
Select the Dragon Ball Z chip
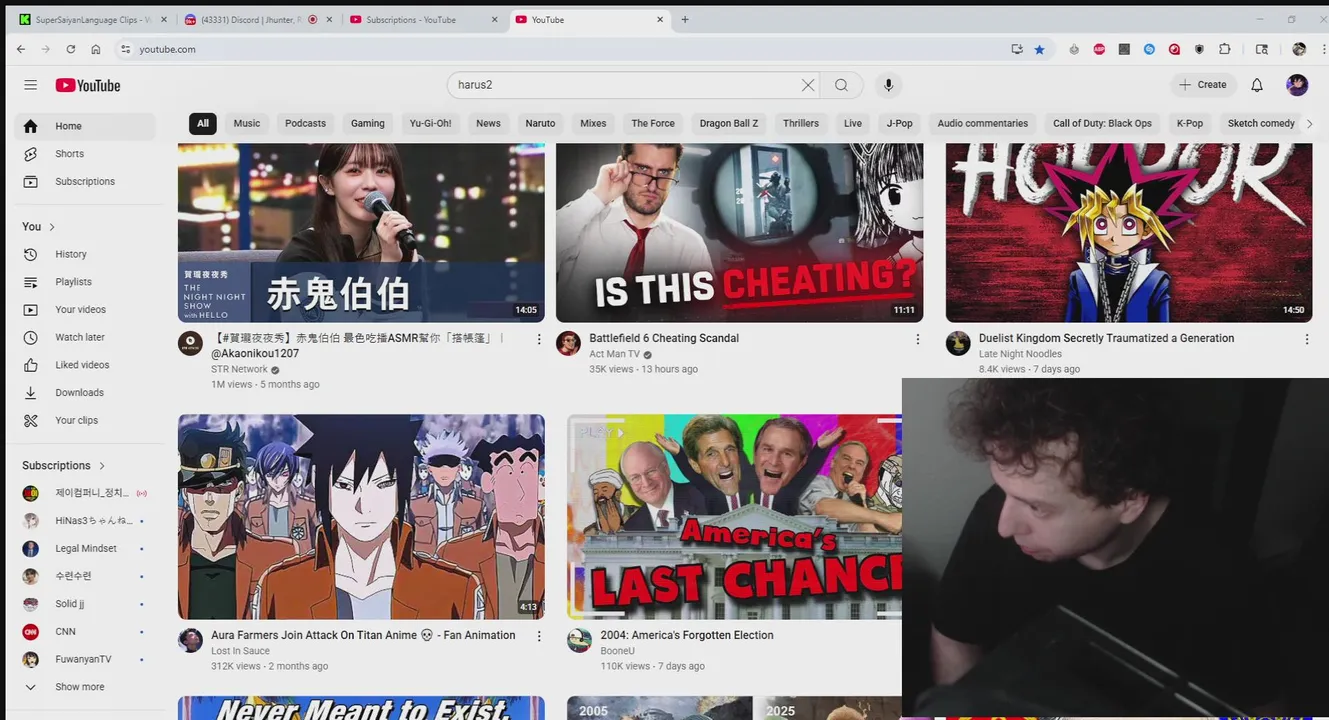pos(729,124)
